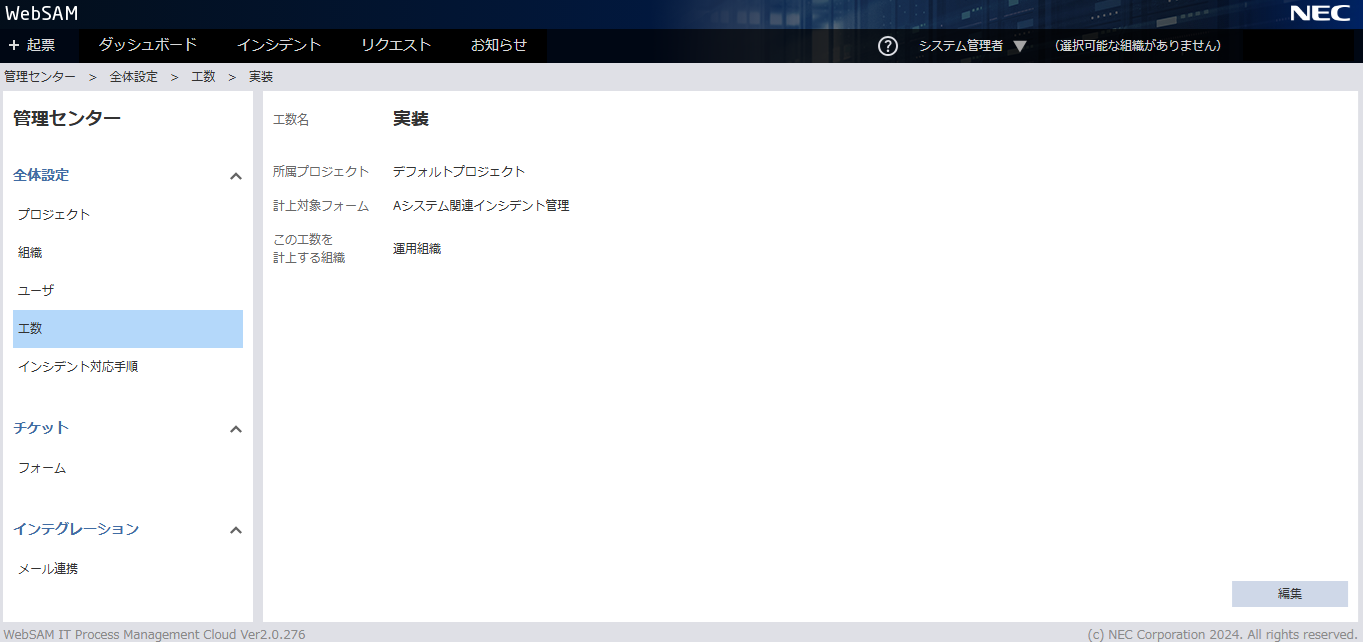Click the WebSAM logo title
The image size is (1363, 642).
[x=42, y=14]
